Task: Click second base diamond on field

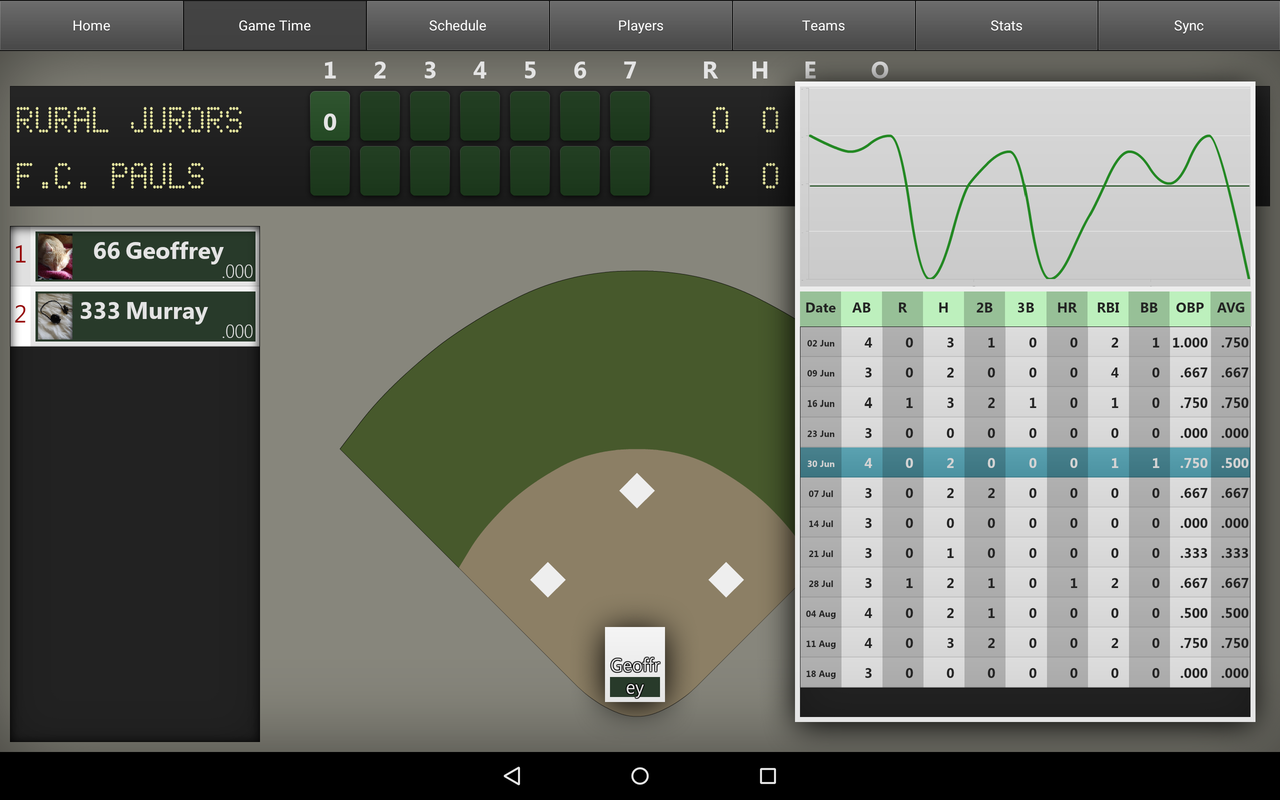Action: pyautogui.click(x=637, y=491)
